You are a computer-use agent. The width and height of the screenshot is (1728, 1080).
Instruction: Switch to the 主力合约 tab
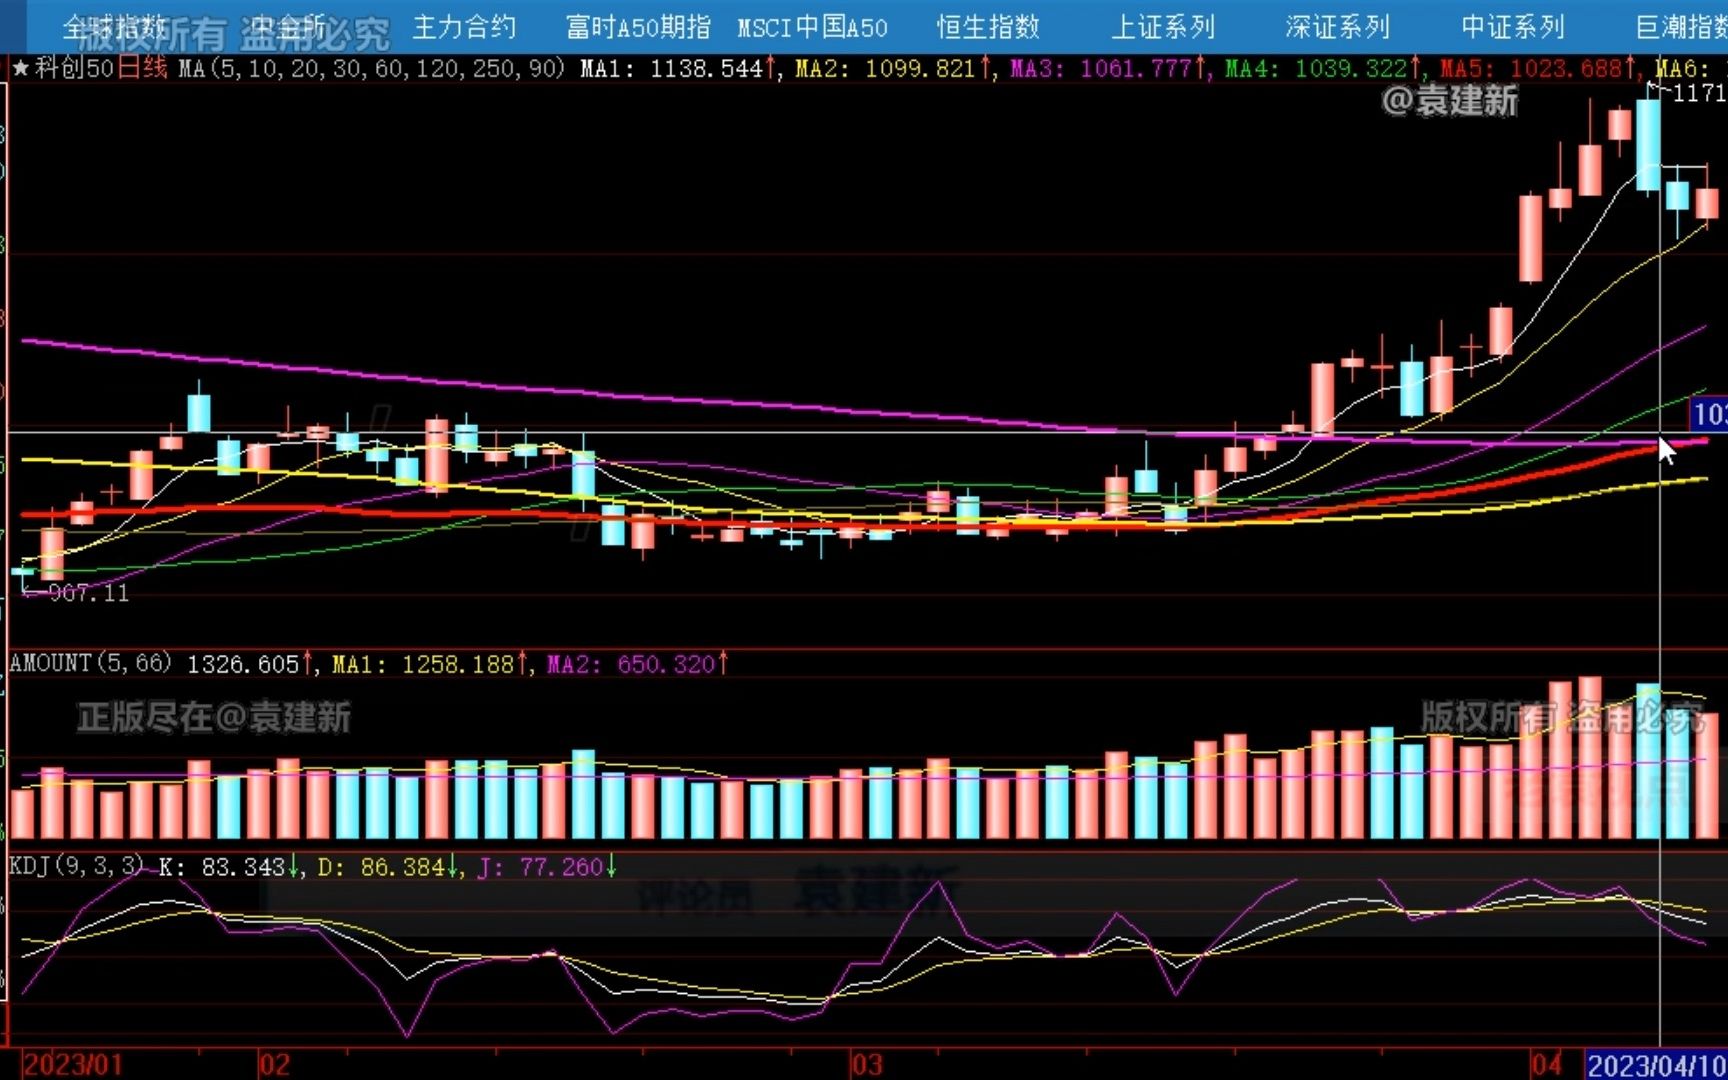coord(464,27)
